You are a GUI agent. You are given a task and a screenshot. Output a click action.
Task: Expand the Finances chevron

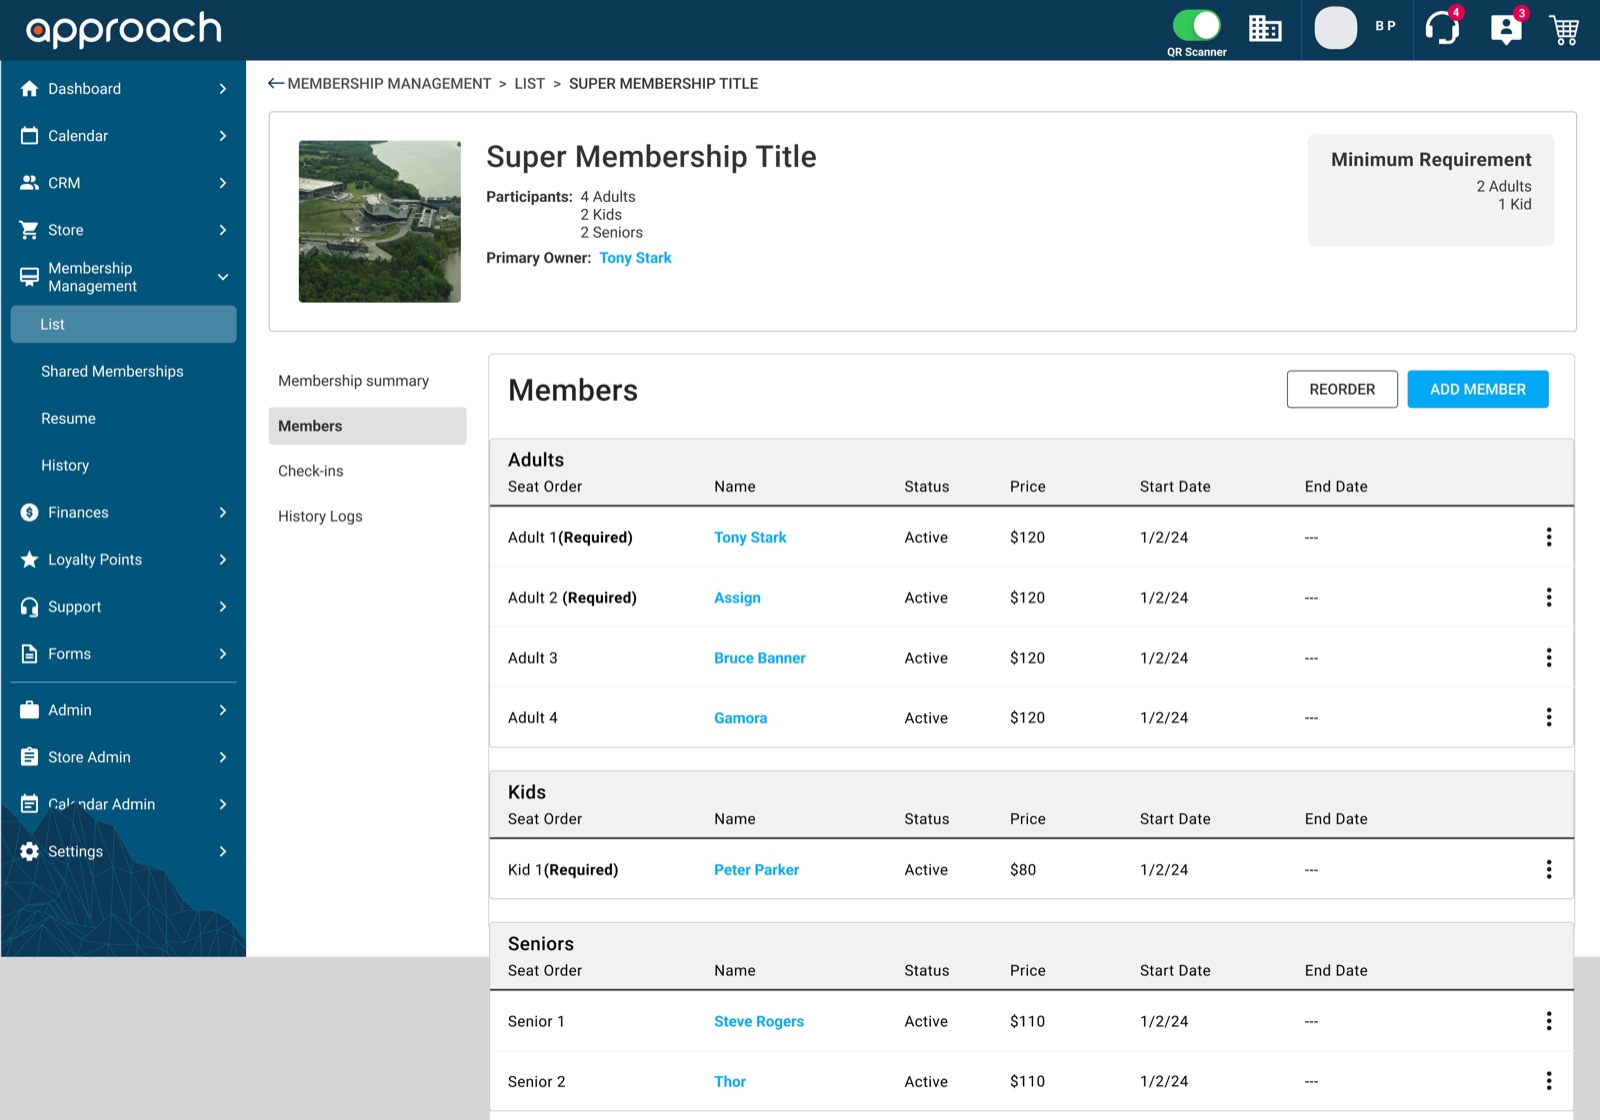[223, 512]
